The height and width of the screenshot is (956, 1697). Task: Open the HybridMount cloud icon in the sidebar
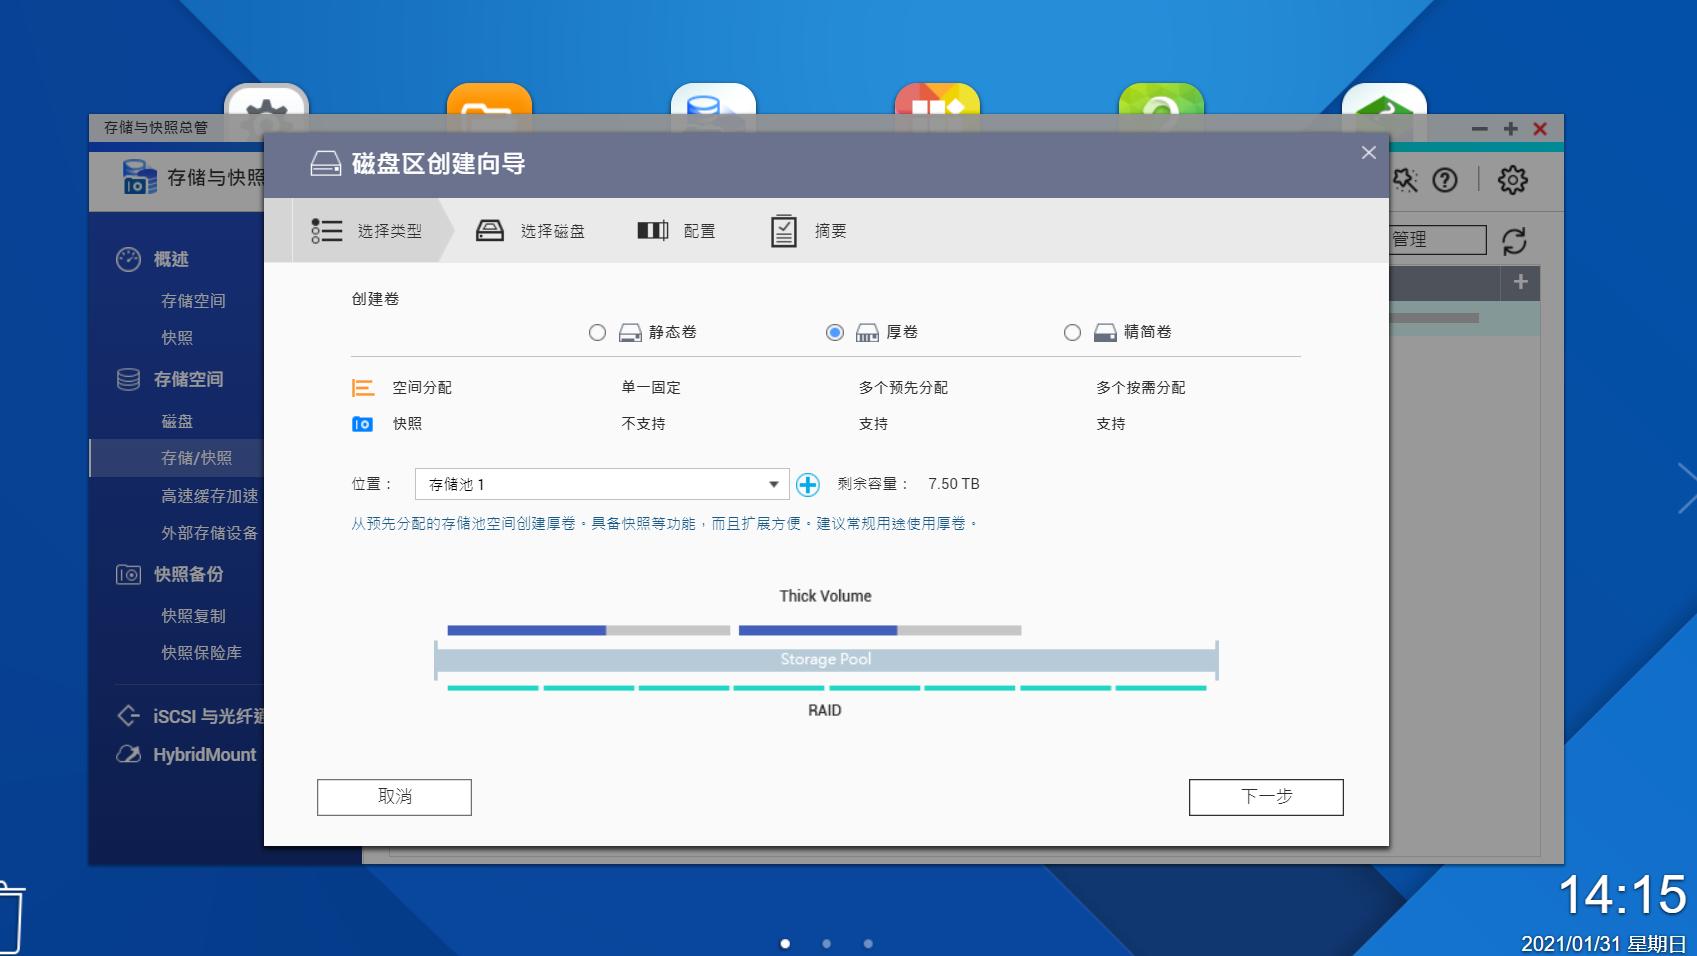click(127, 754)
